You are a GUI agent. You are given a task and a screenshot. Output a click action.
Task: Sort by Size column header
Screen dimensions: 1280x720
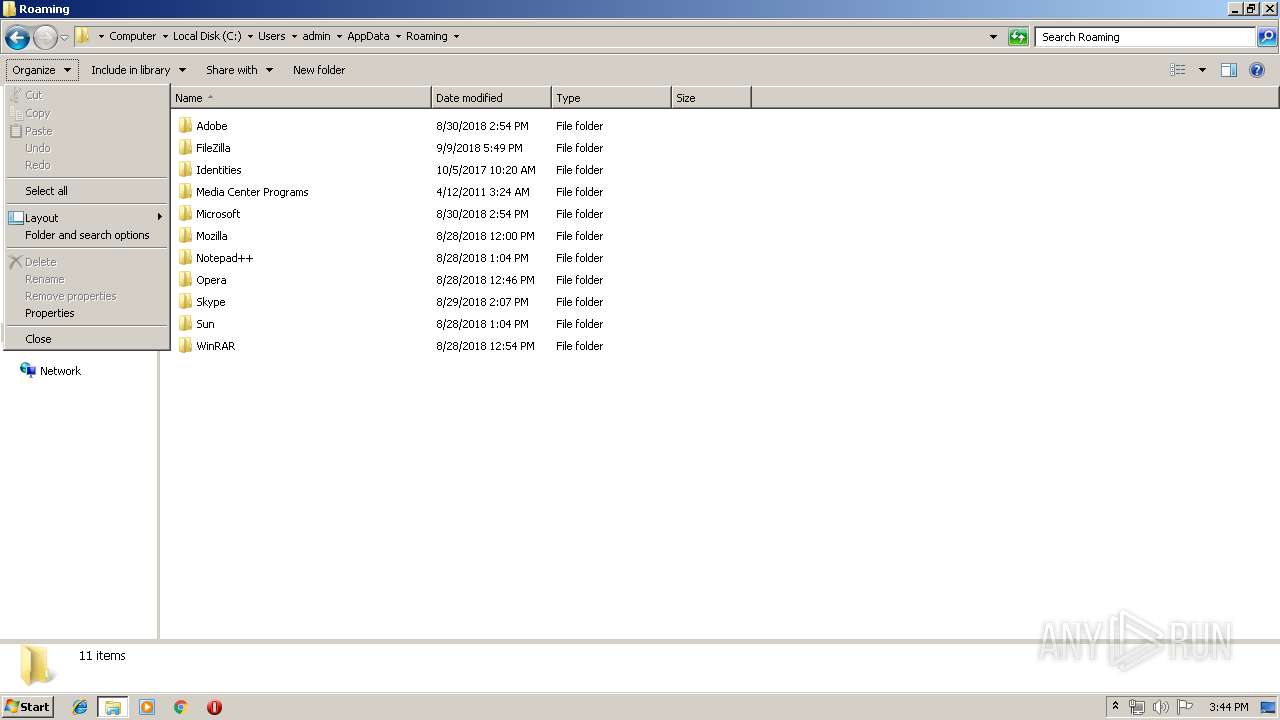711,98
